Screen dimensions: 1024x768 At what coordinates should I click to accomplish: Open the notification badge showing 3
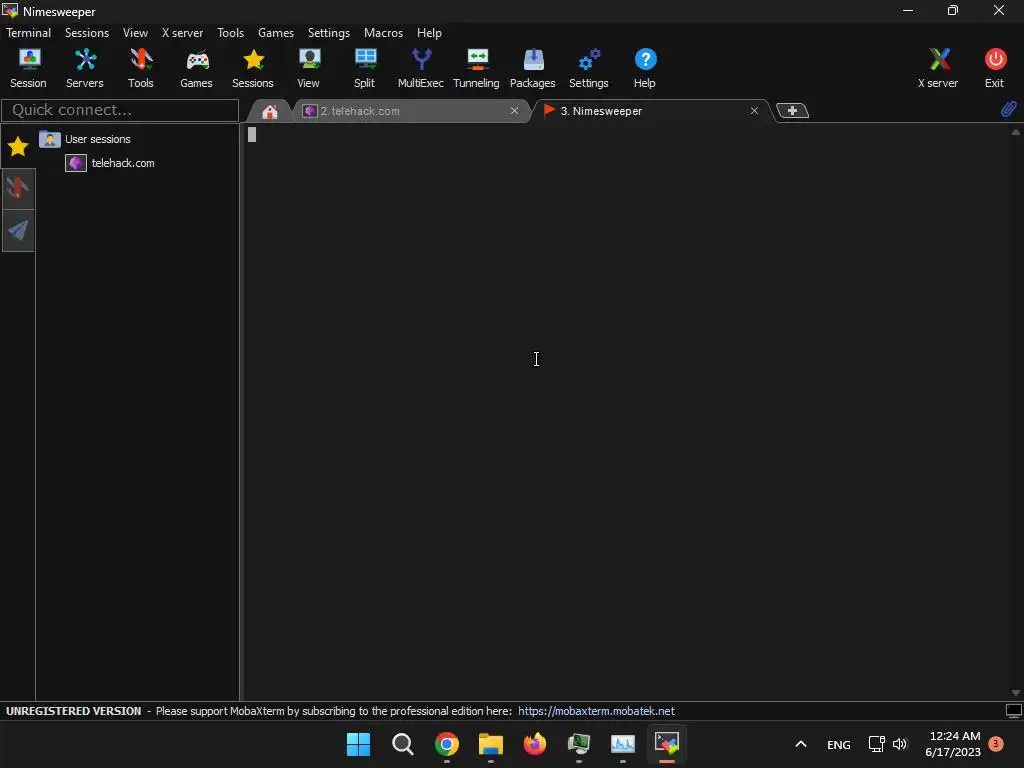pyautogui.click(x=996, y=743)
